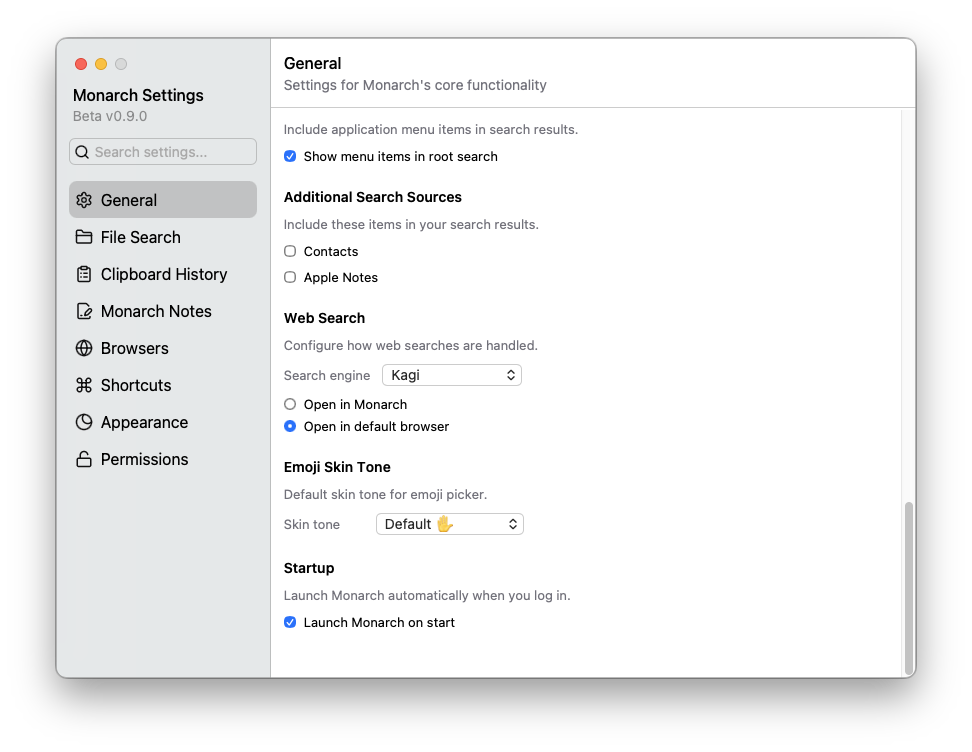Screen dimensions: 972x752
Task: Open Monarch Notes via its note icon
Action: (x=84, y=311)
